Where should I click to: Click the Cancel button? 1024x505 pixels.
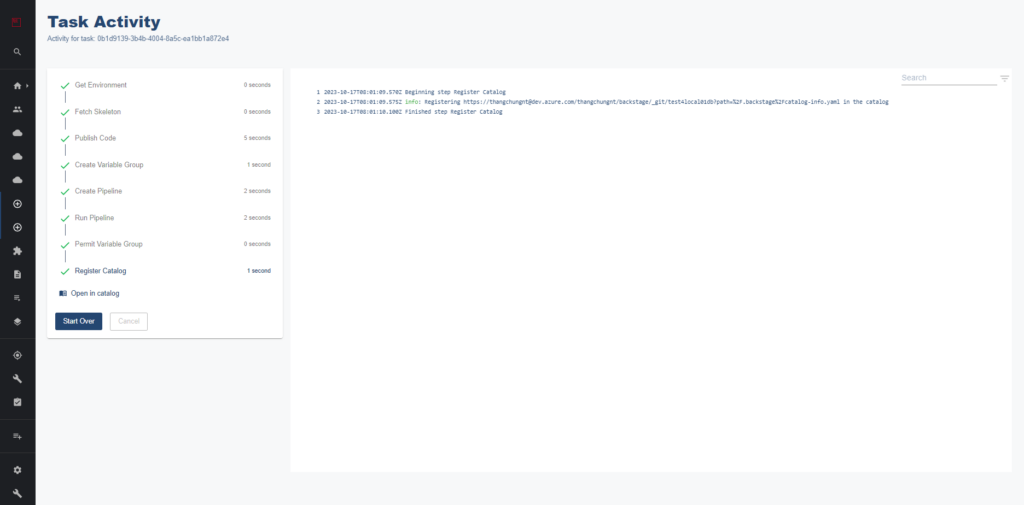click(128, 321)
